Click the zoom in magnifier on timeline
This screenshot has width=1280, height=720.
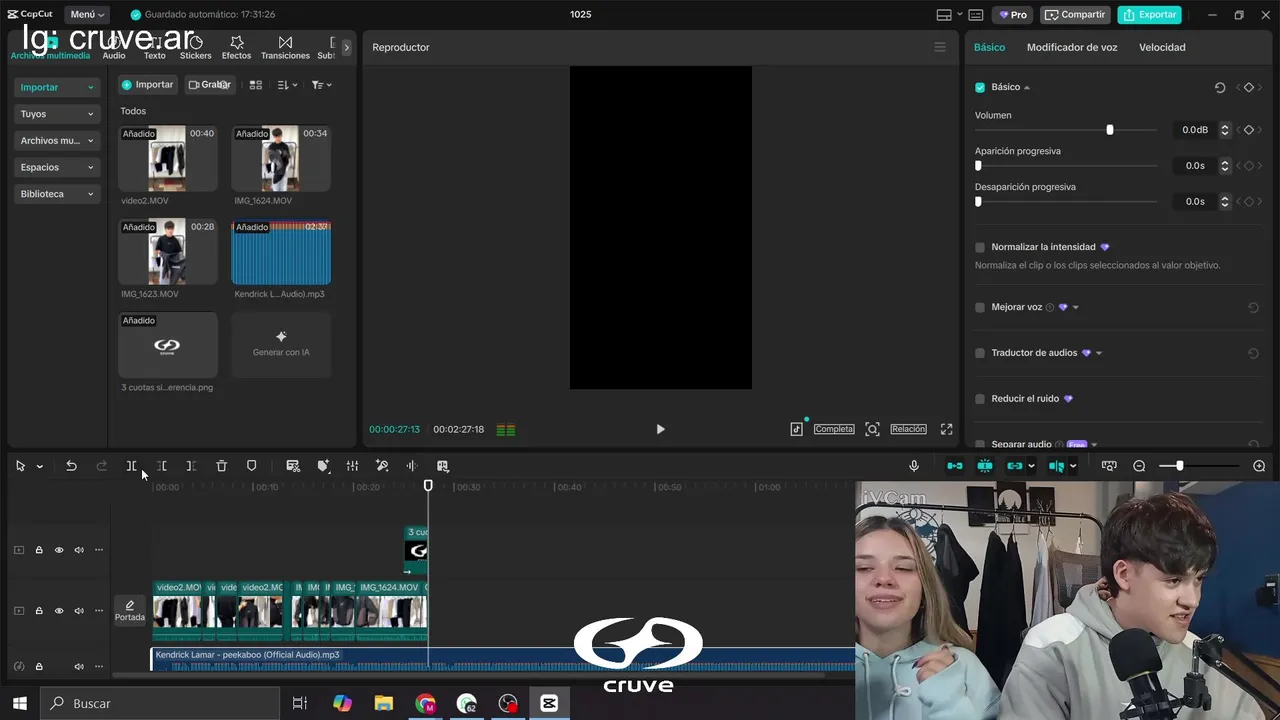pos(1259,466)
